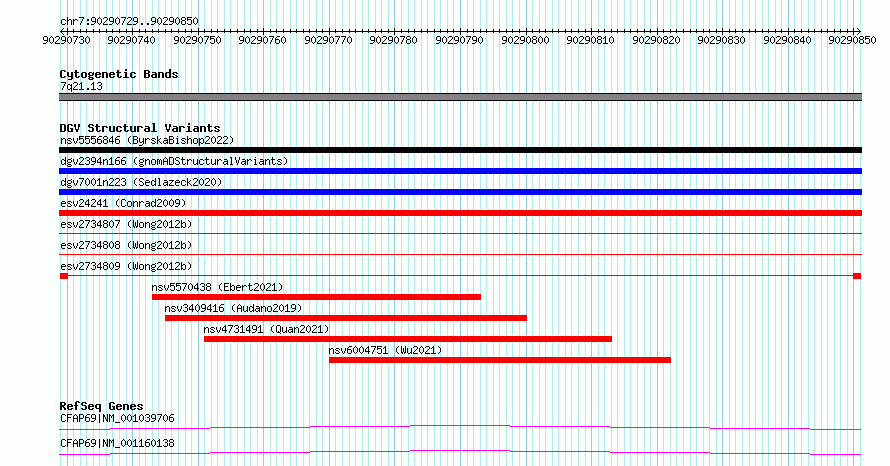Viewport: 890px width, 466px height.
Task: Click the 7q21.13 band label
Action: click(x=81, y=86)
